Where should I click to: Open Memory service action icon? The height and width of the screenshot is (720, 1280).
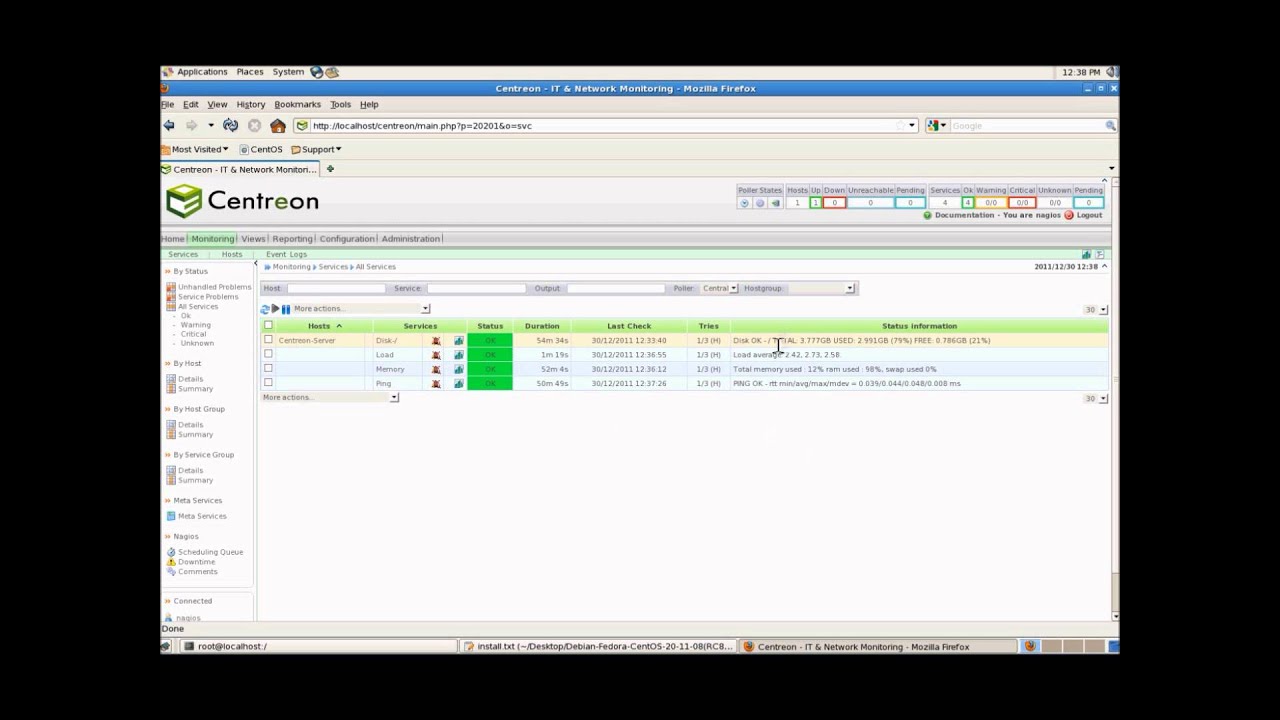436,369
